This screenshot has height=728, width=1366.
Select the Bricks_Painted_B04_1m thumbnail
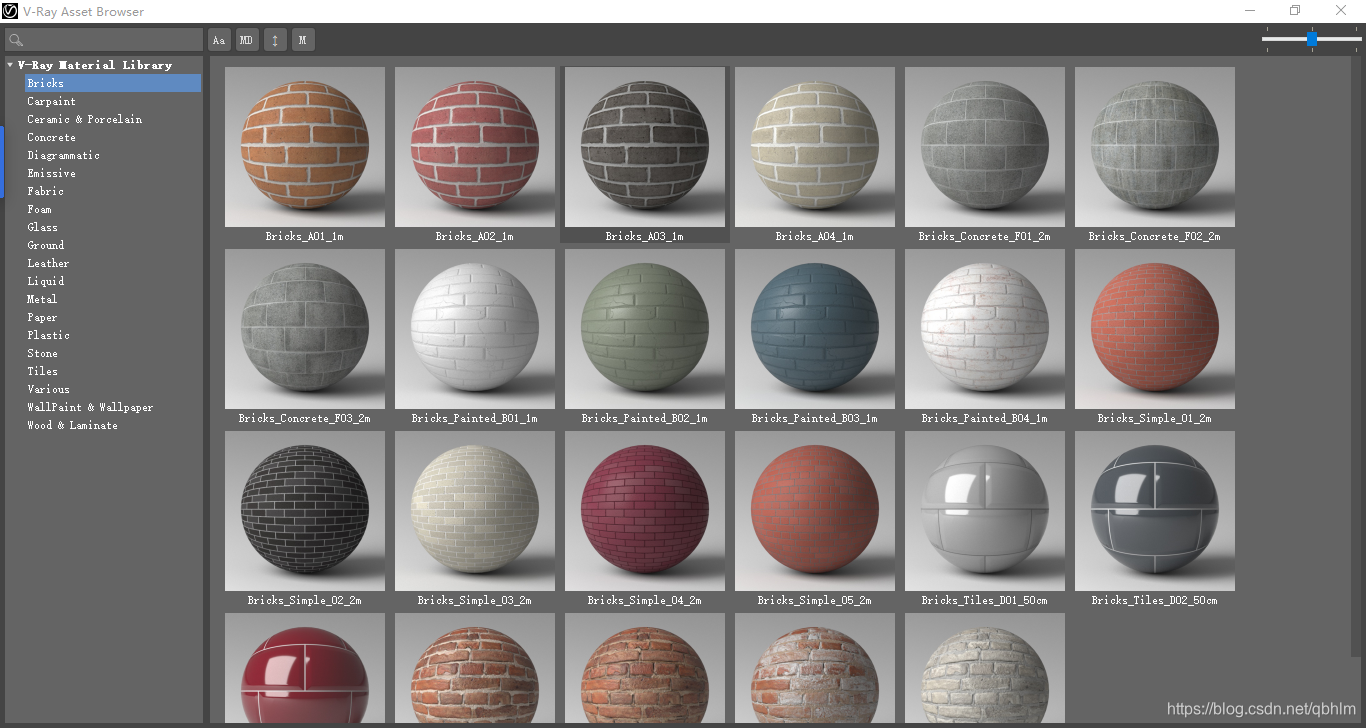pyautogui.click(x=985, y=329)
